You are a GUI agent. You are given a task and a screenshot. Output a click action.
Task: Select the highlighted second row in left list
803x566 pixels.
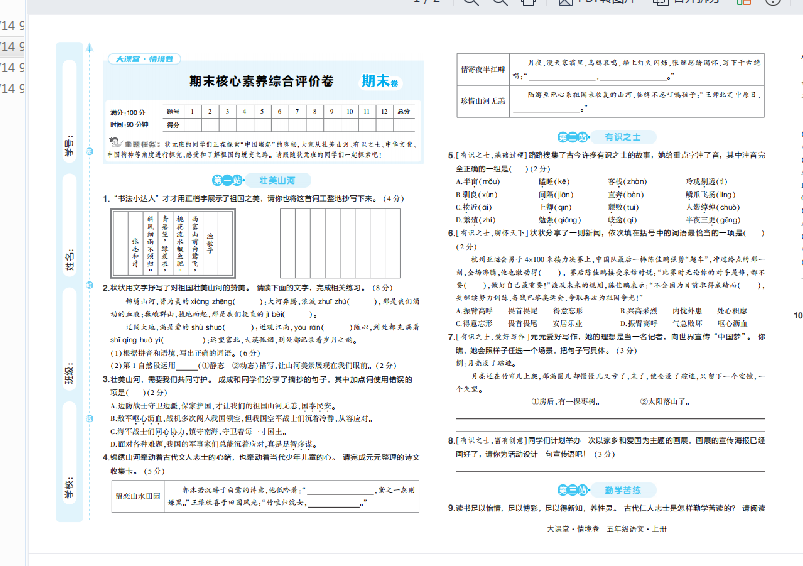click(12, 45)
